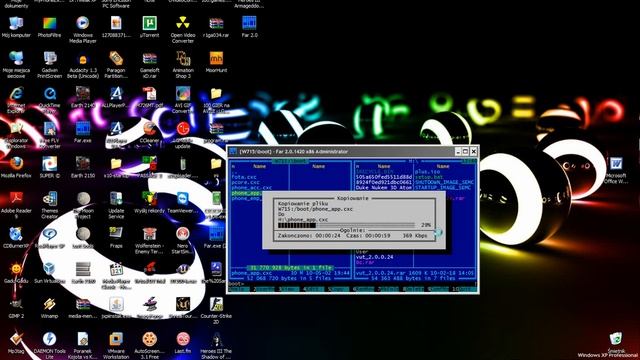
Task: Launch CDBurnerXP from the desktop
Action: click(x=16, y=238)
